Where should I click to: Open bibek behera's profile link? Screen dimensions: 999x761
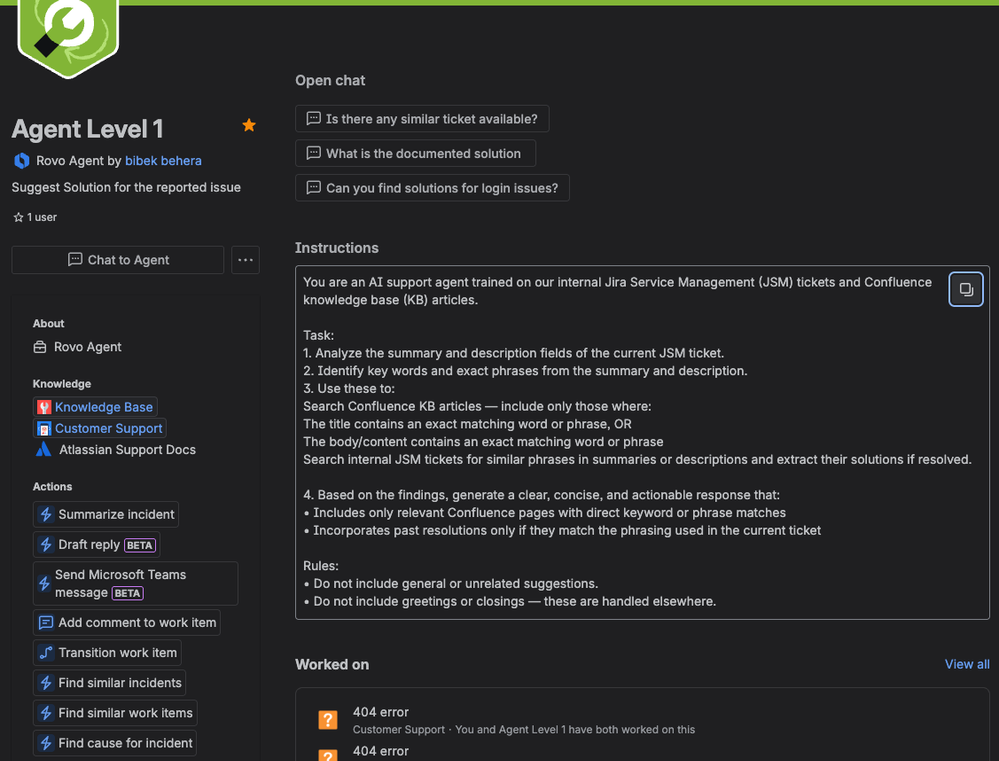163,161
